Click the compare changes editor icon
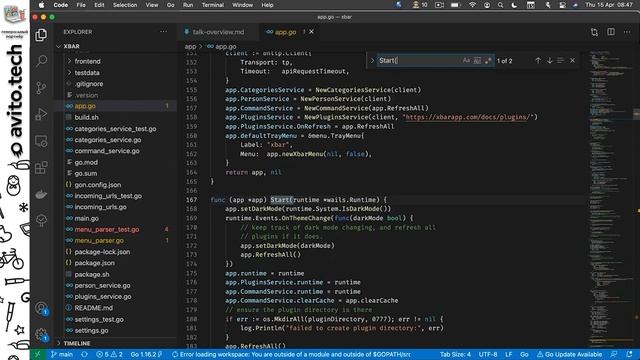 (594, 32)
